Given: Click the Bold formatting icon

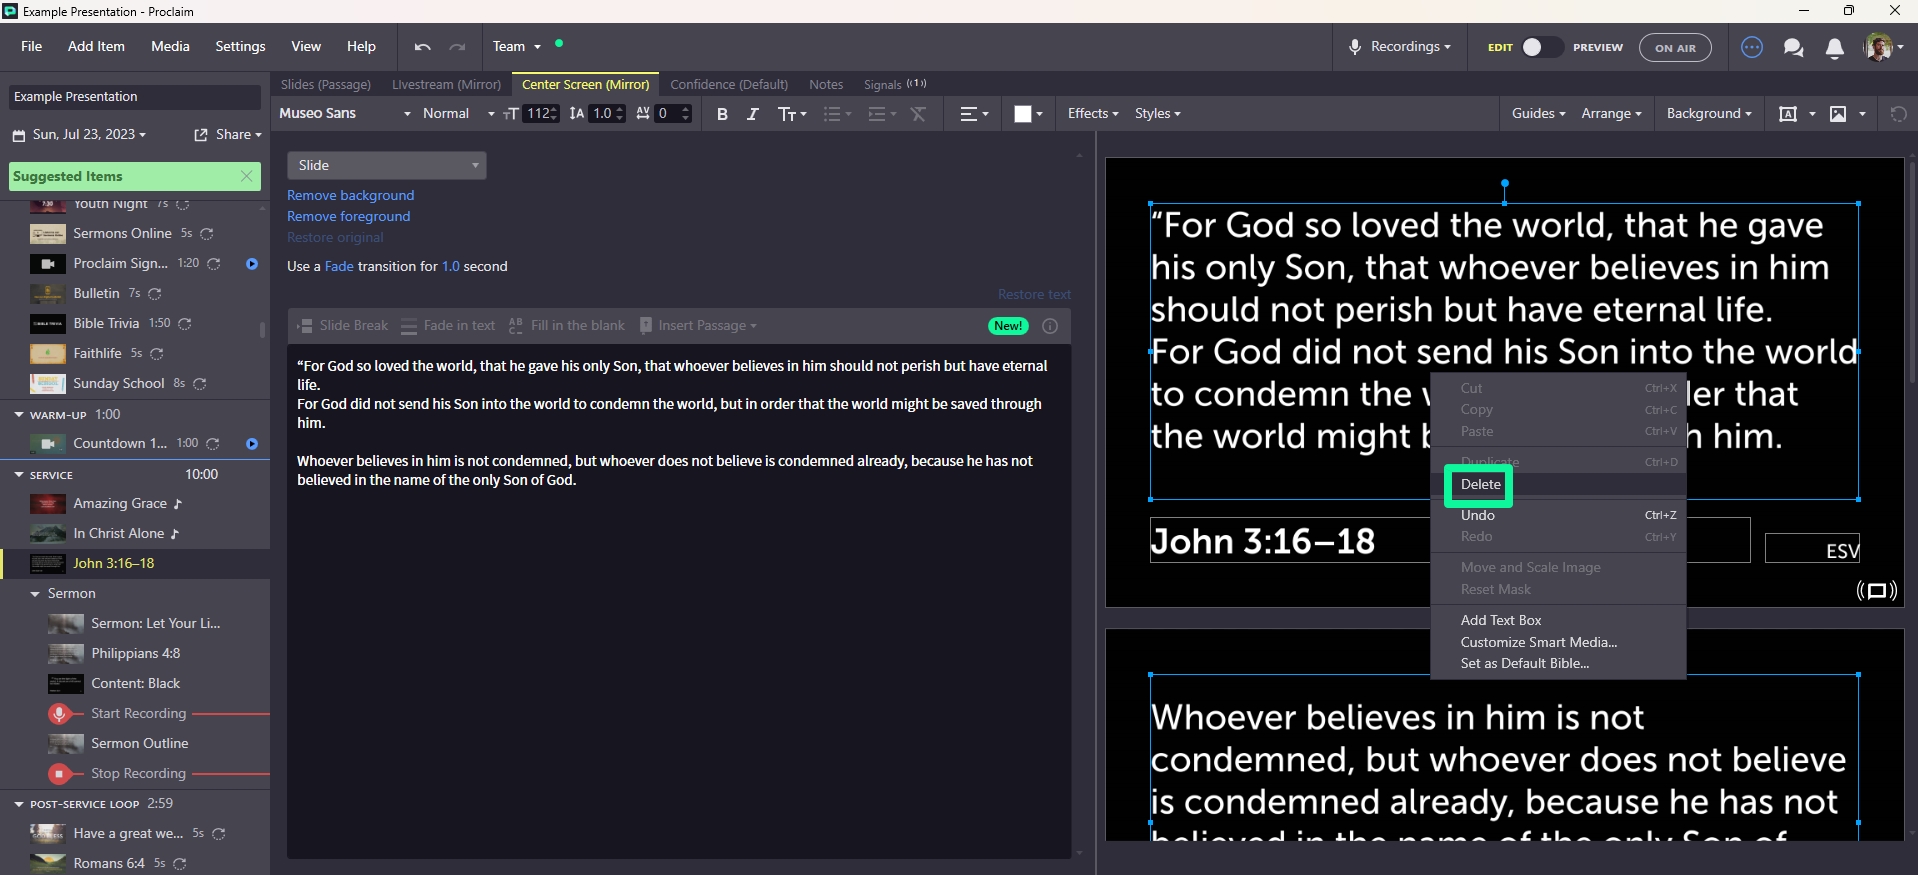Looking at the screenshot, I should pyautogui.click(x=722, y=114).
